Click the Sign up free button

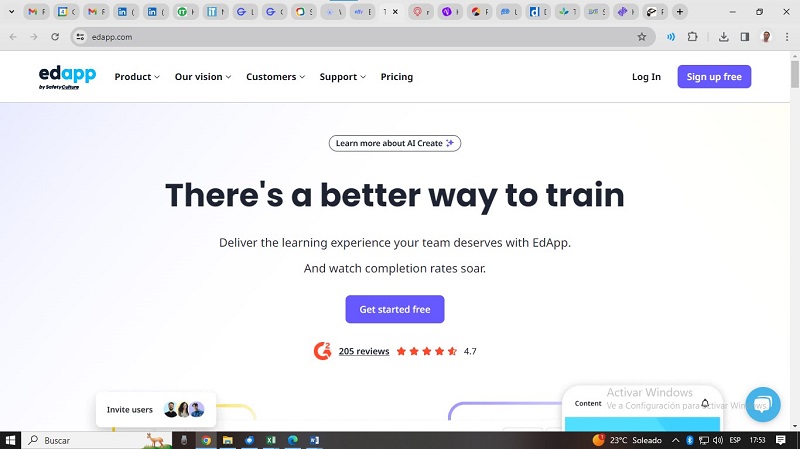(x=714, y=77)
